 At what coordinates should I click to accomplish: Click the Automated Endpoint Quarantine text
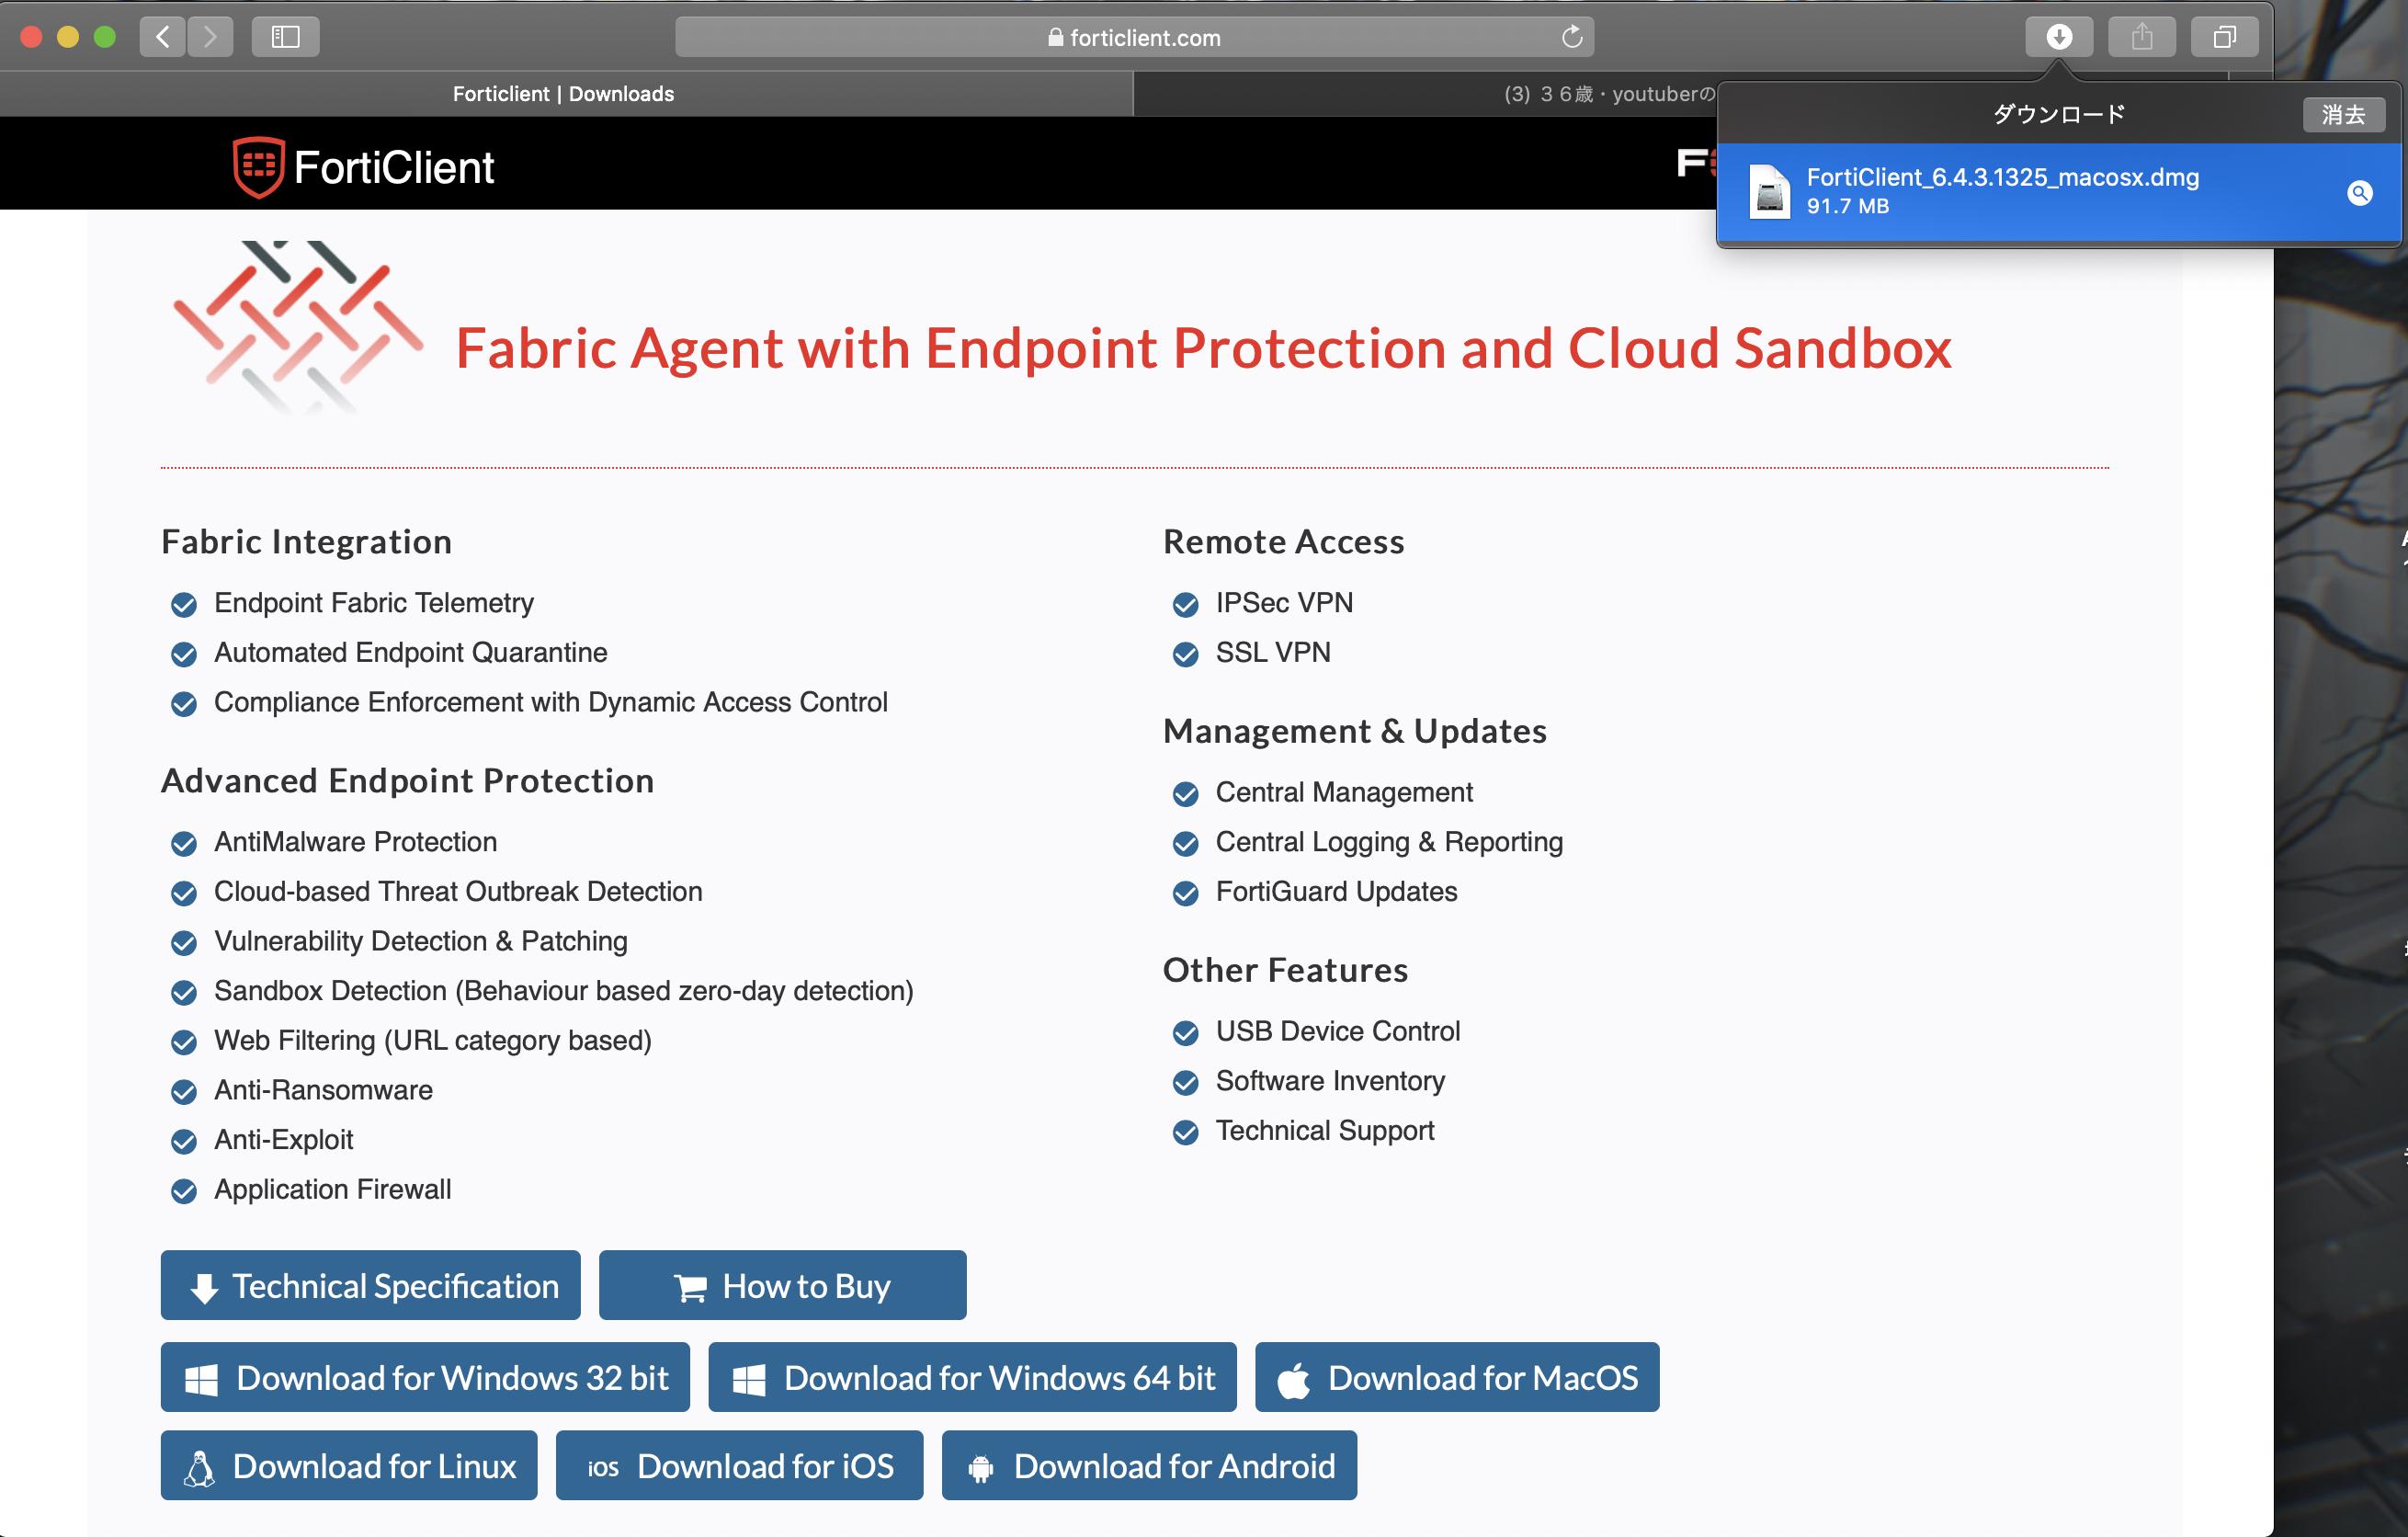411,653
